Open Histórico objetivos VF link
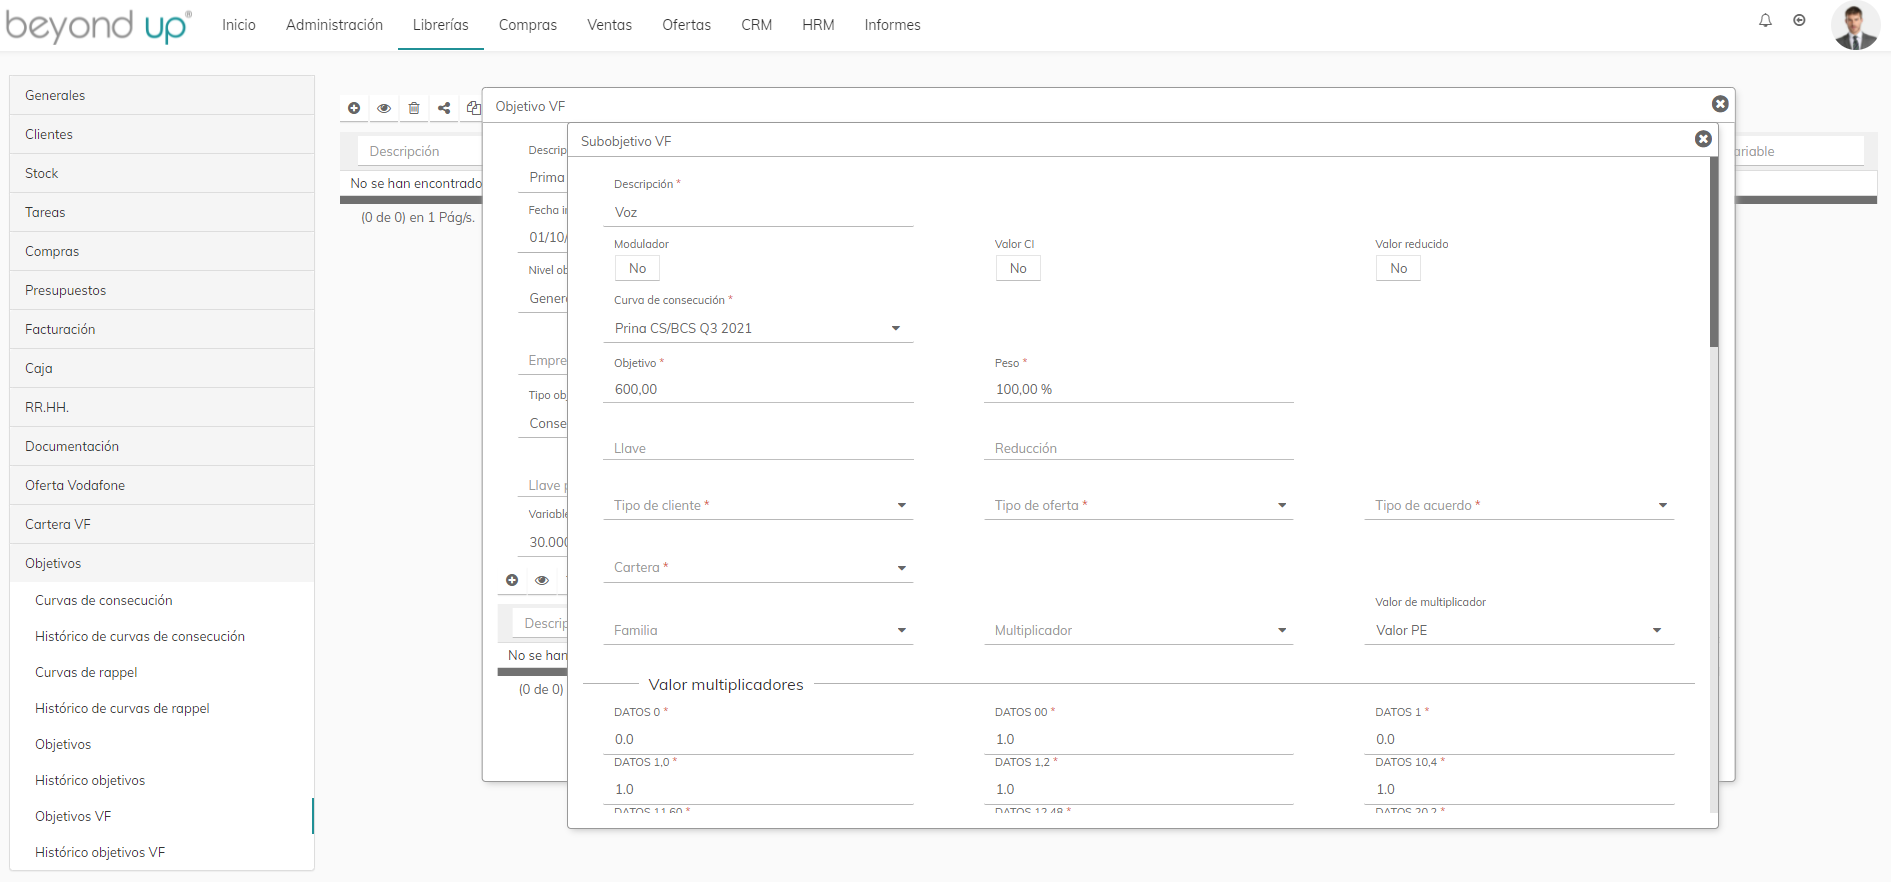The height and width of the screenshot is (882, 1891). coord(100,852)
